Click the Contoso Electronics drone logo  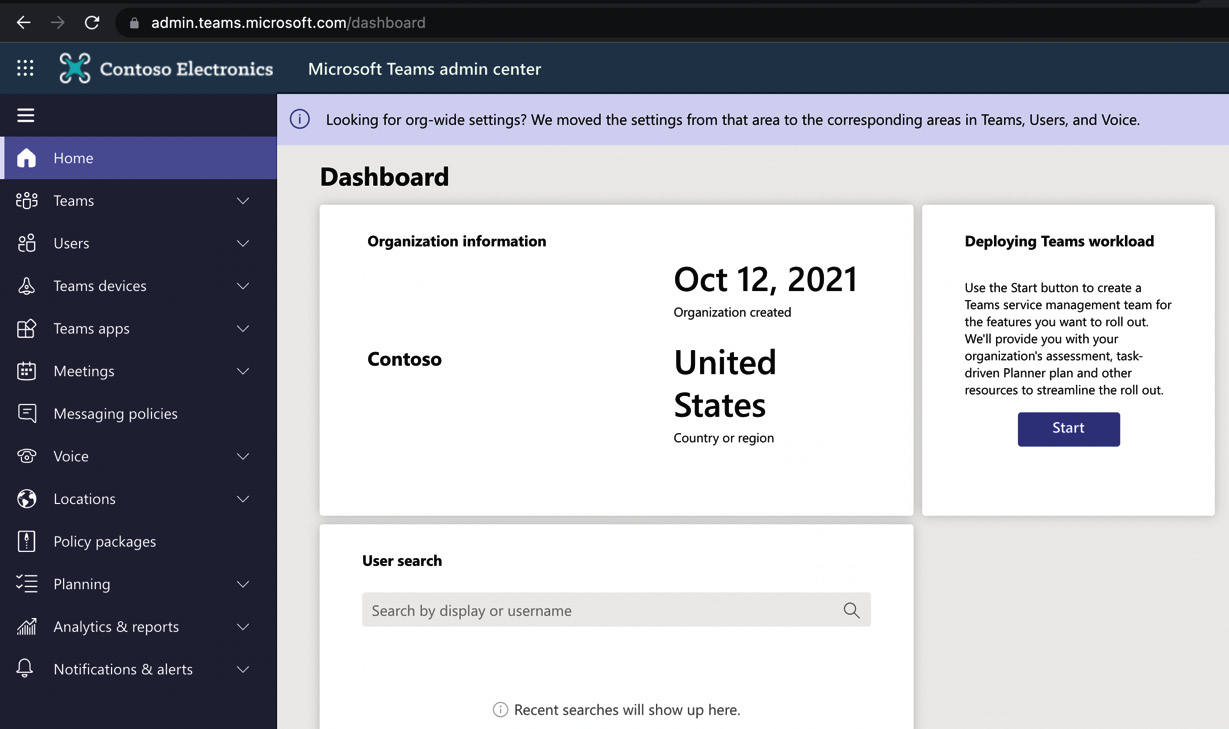75,68
